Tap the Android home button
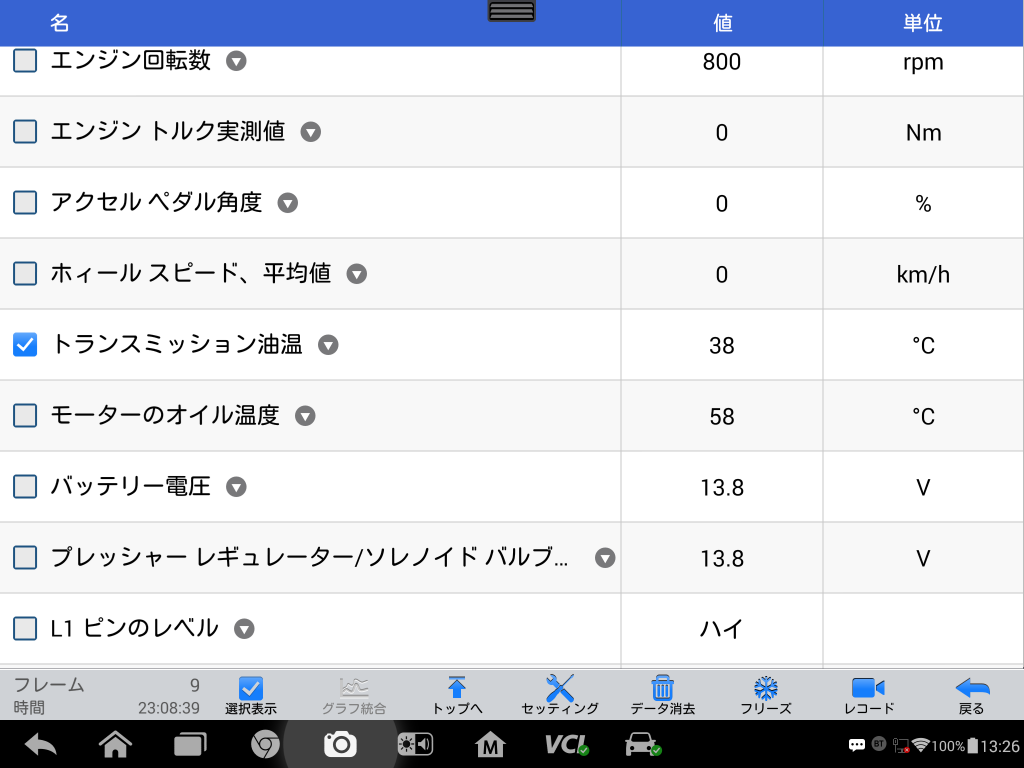This screenshot has width=1024, height=768. (115, 744)
